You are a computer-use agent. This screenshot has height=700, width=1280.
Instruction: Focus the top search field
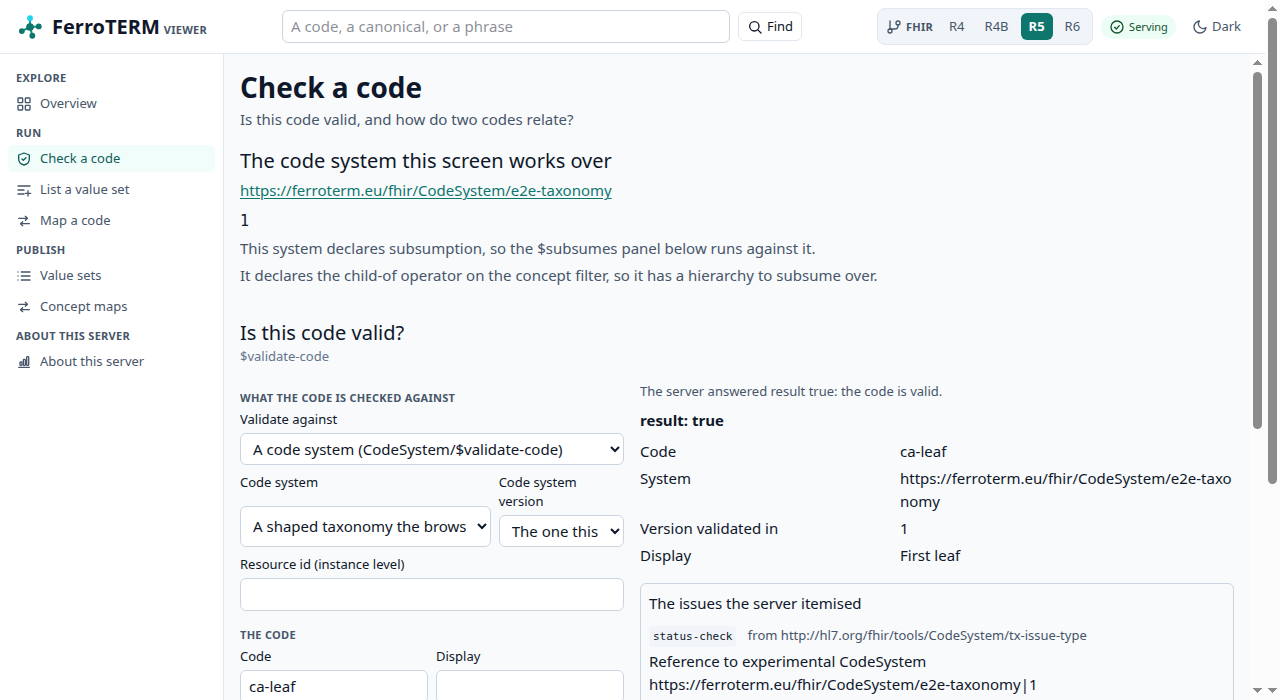[x=506, y=27]
